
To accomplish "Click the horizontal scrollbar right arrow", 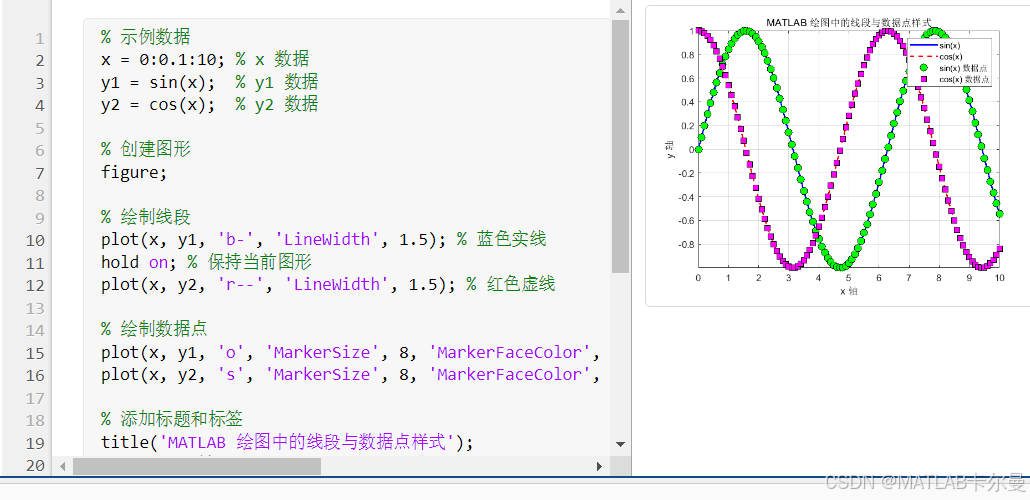I will point(599,466).
